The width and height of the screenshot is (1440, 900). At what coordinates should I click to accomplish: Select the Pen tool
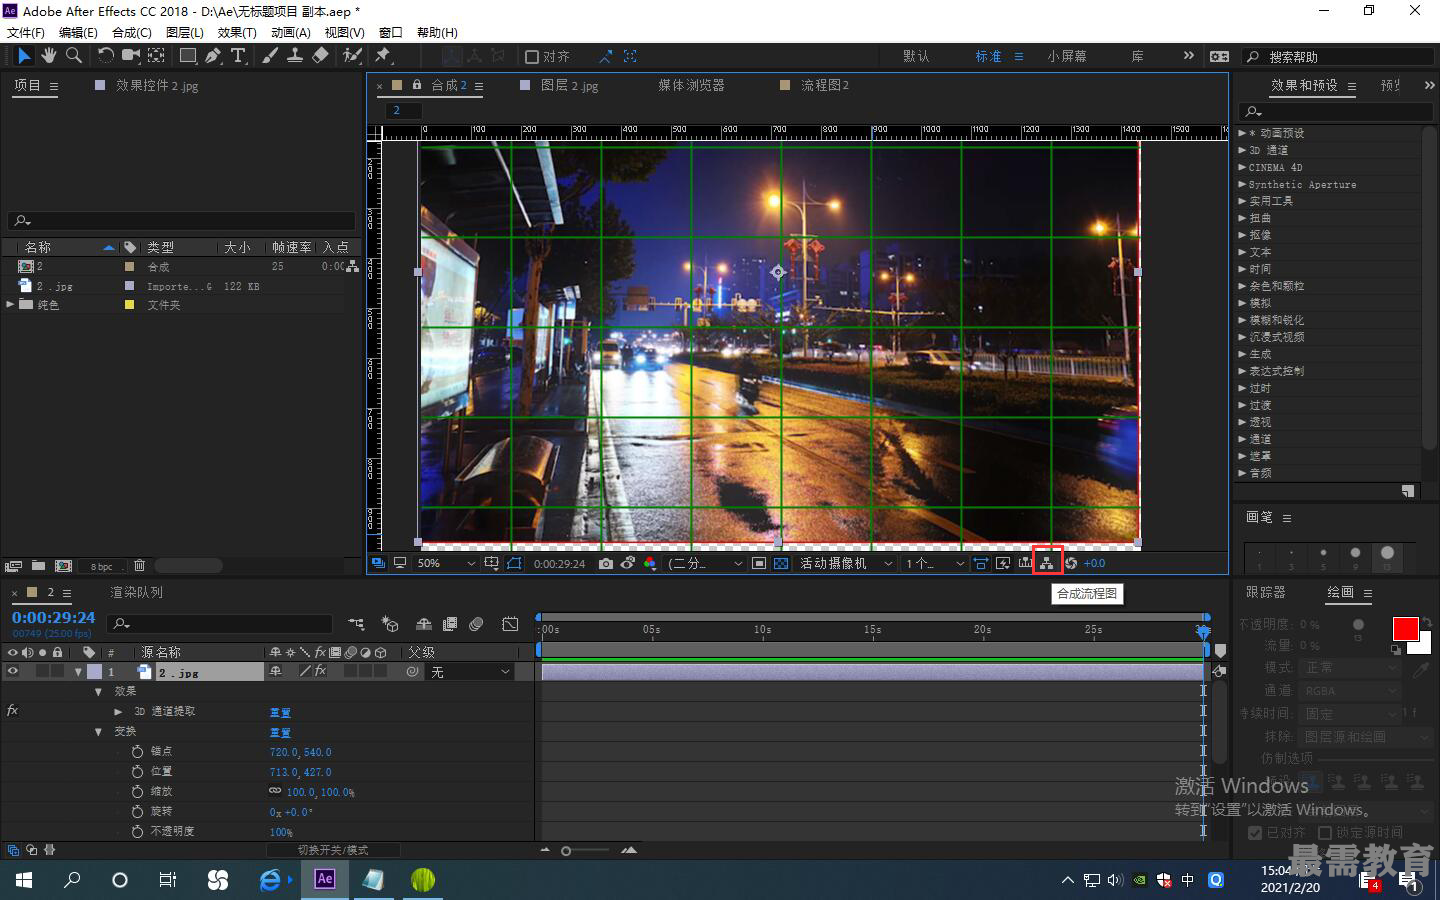(213, 56)
